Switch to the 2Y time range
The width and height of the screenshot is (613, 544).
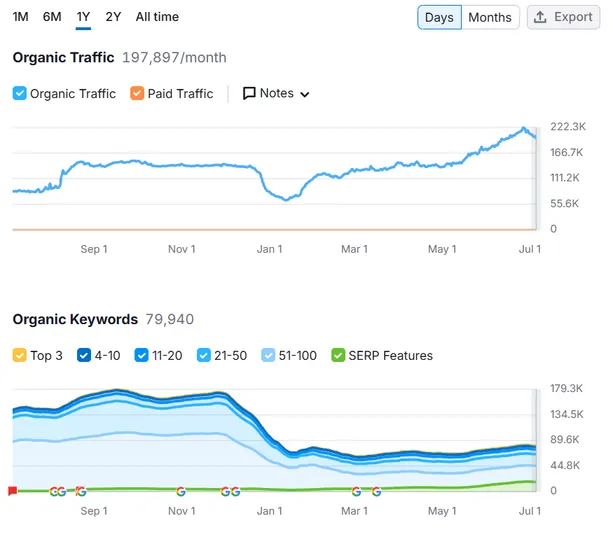113,17
